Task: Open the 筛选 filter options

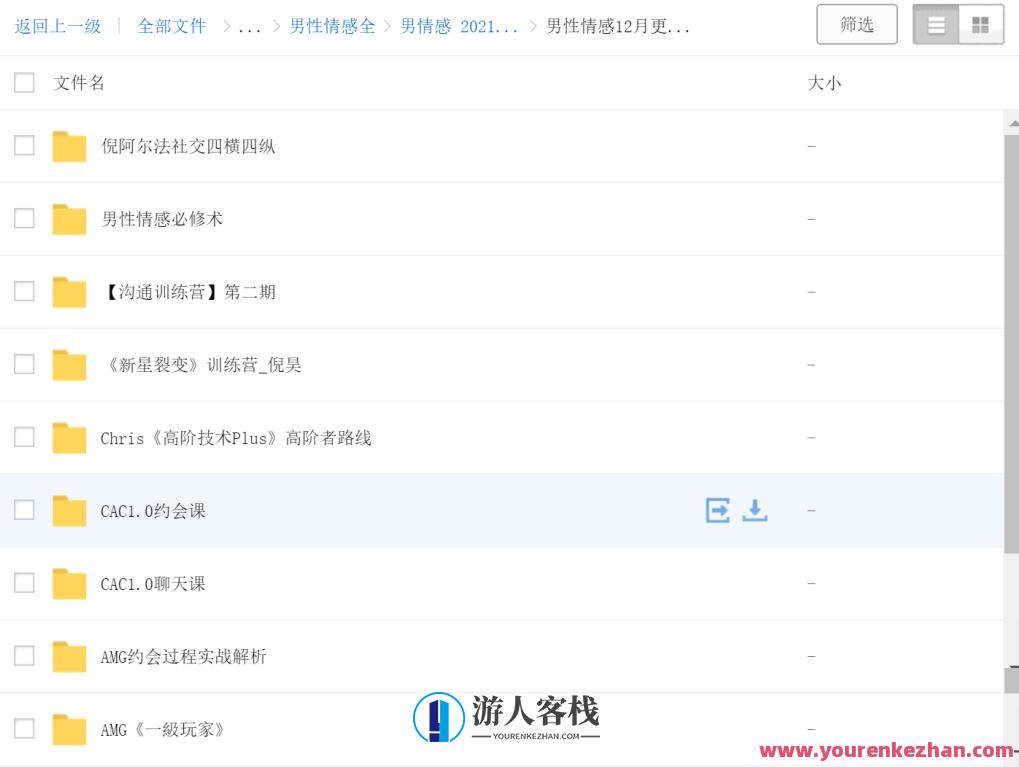Action: coord(856,24)
